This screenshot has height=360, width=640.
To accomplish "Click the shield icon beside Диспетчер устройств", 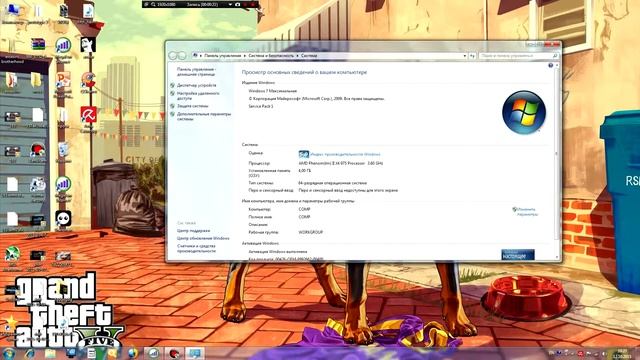I will coord(172,85).
